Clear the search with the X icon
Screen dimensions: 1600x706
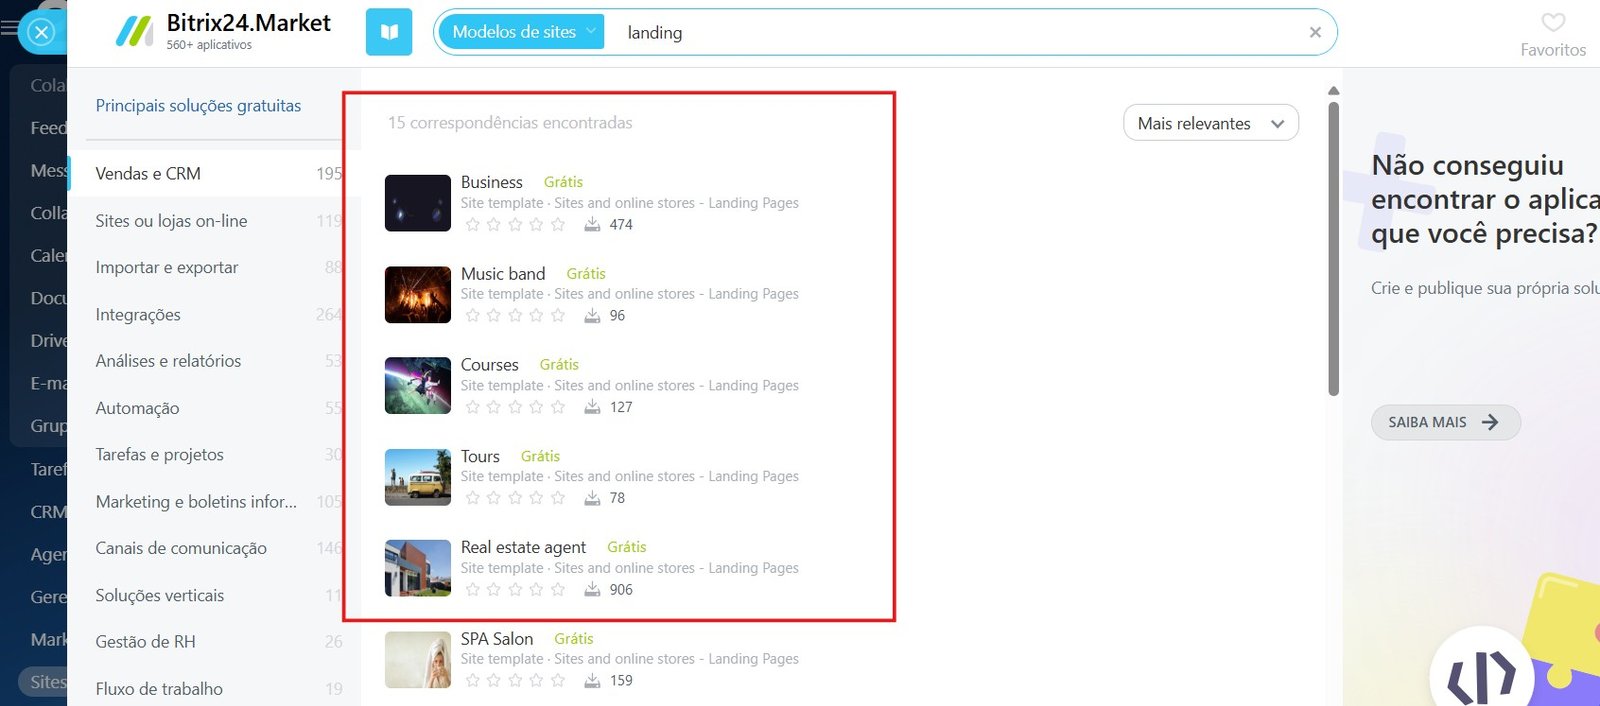(x=1315, y=33)
